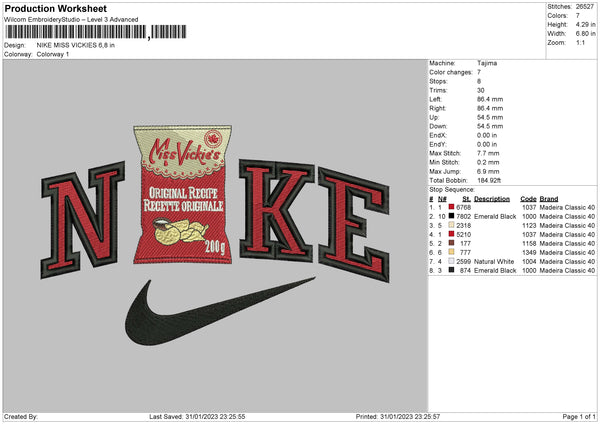Click the zoom value '1:1'
Screen dimensions: 600x424
(x=580, y=42)
